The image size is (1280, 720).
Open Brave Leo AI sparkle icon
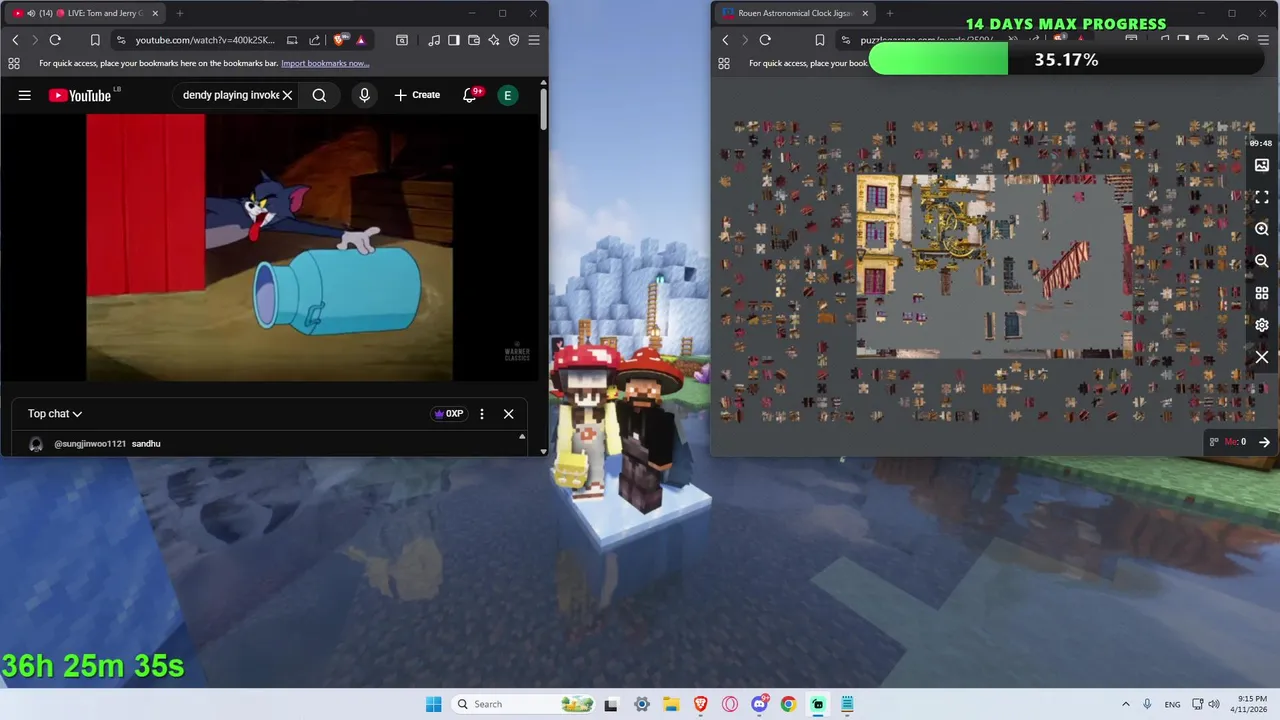point(494,40)
